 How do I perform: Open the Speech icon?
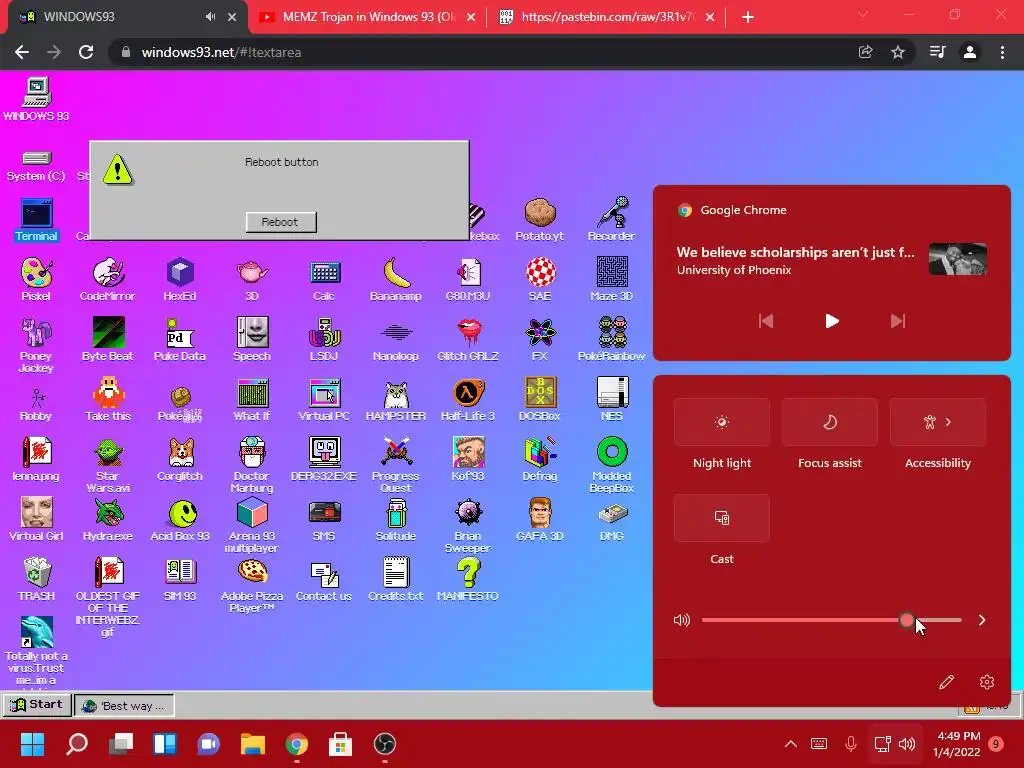click(252, 339)
